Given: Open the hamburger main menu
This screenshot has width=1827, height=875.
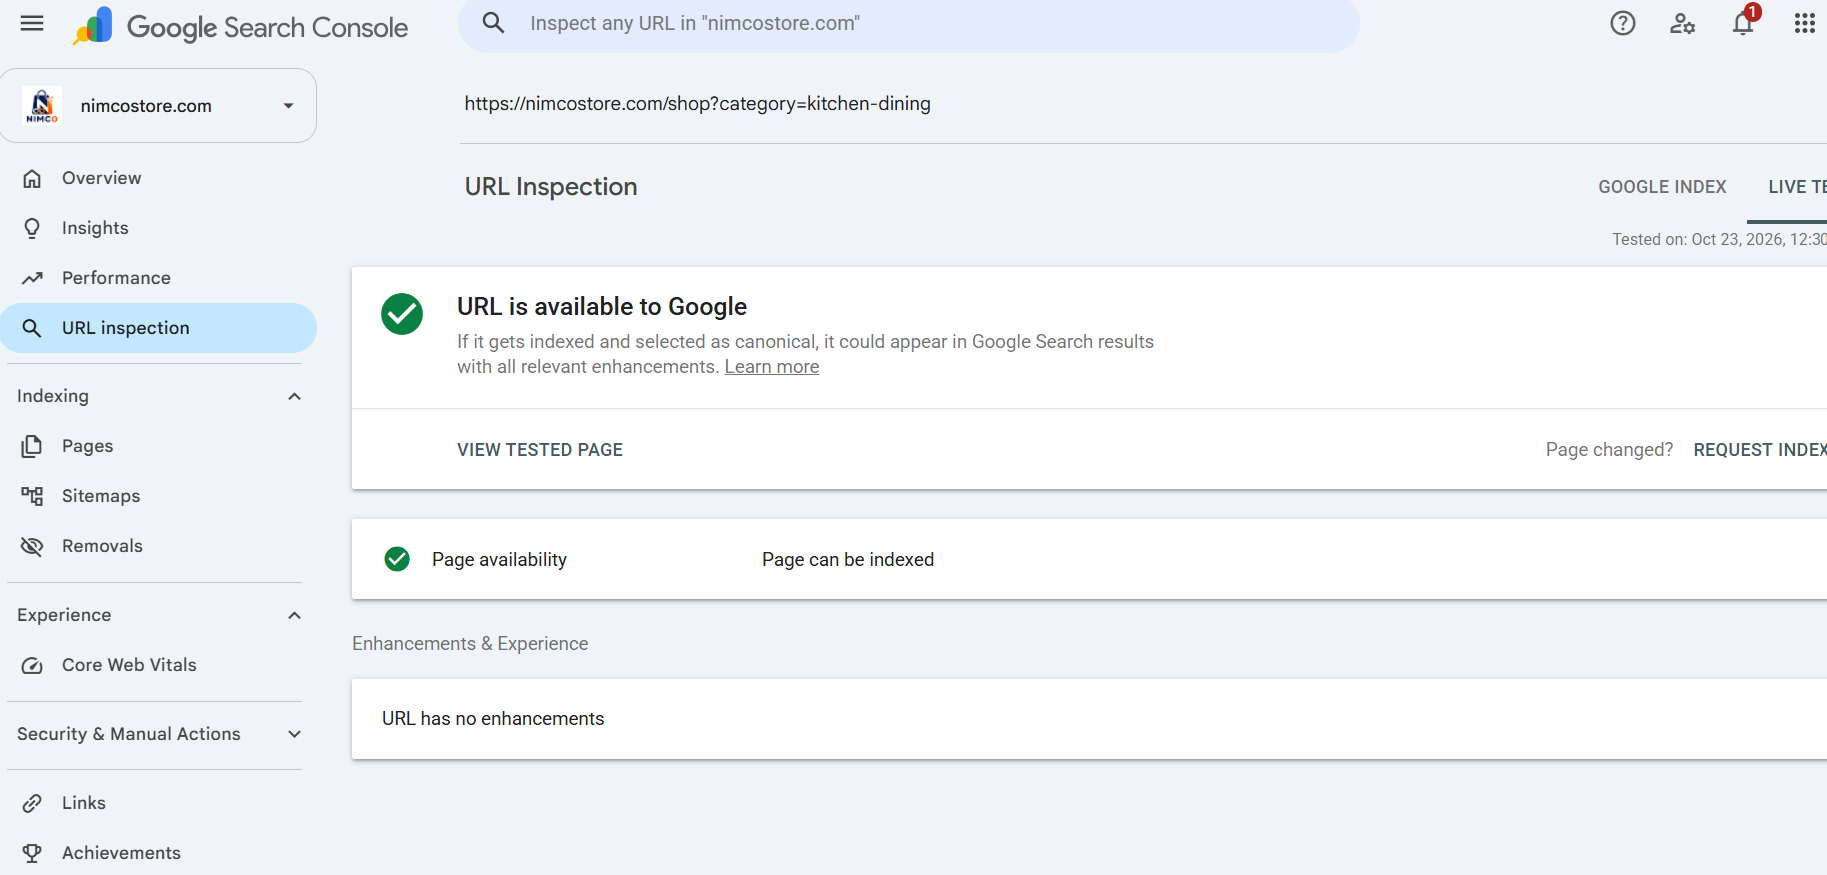Looking at the screenshot, I should pyautogui.click(x=32, y=23).
